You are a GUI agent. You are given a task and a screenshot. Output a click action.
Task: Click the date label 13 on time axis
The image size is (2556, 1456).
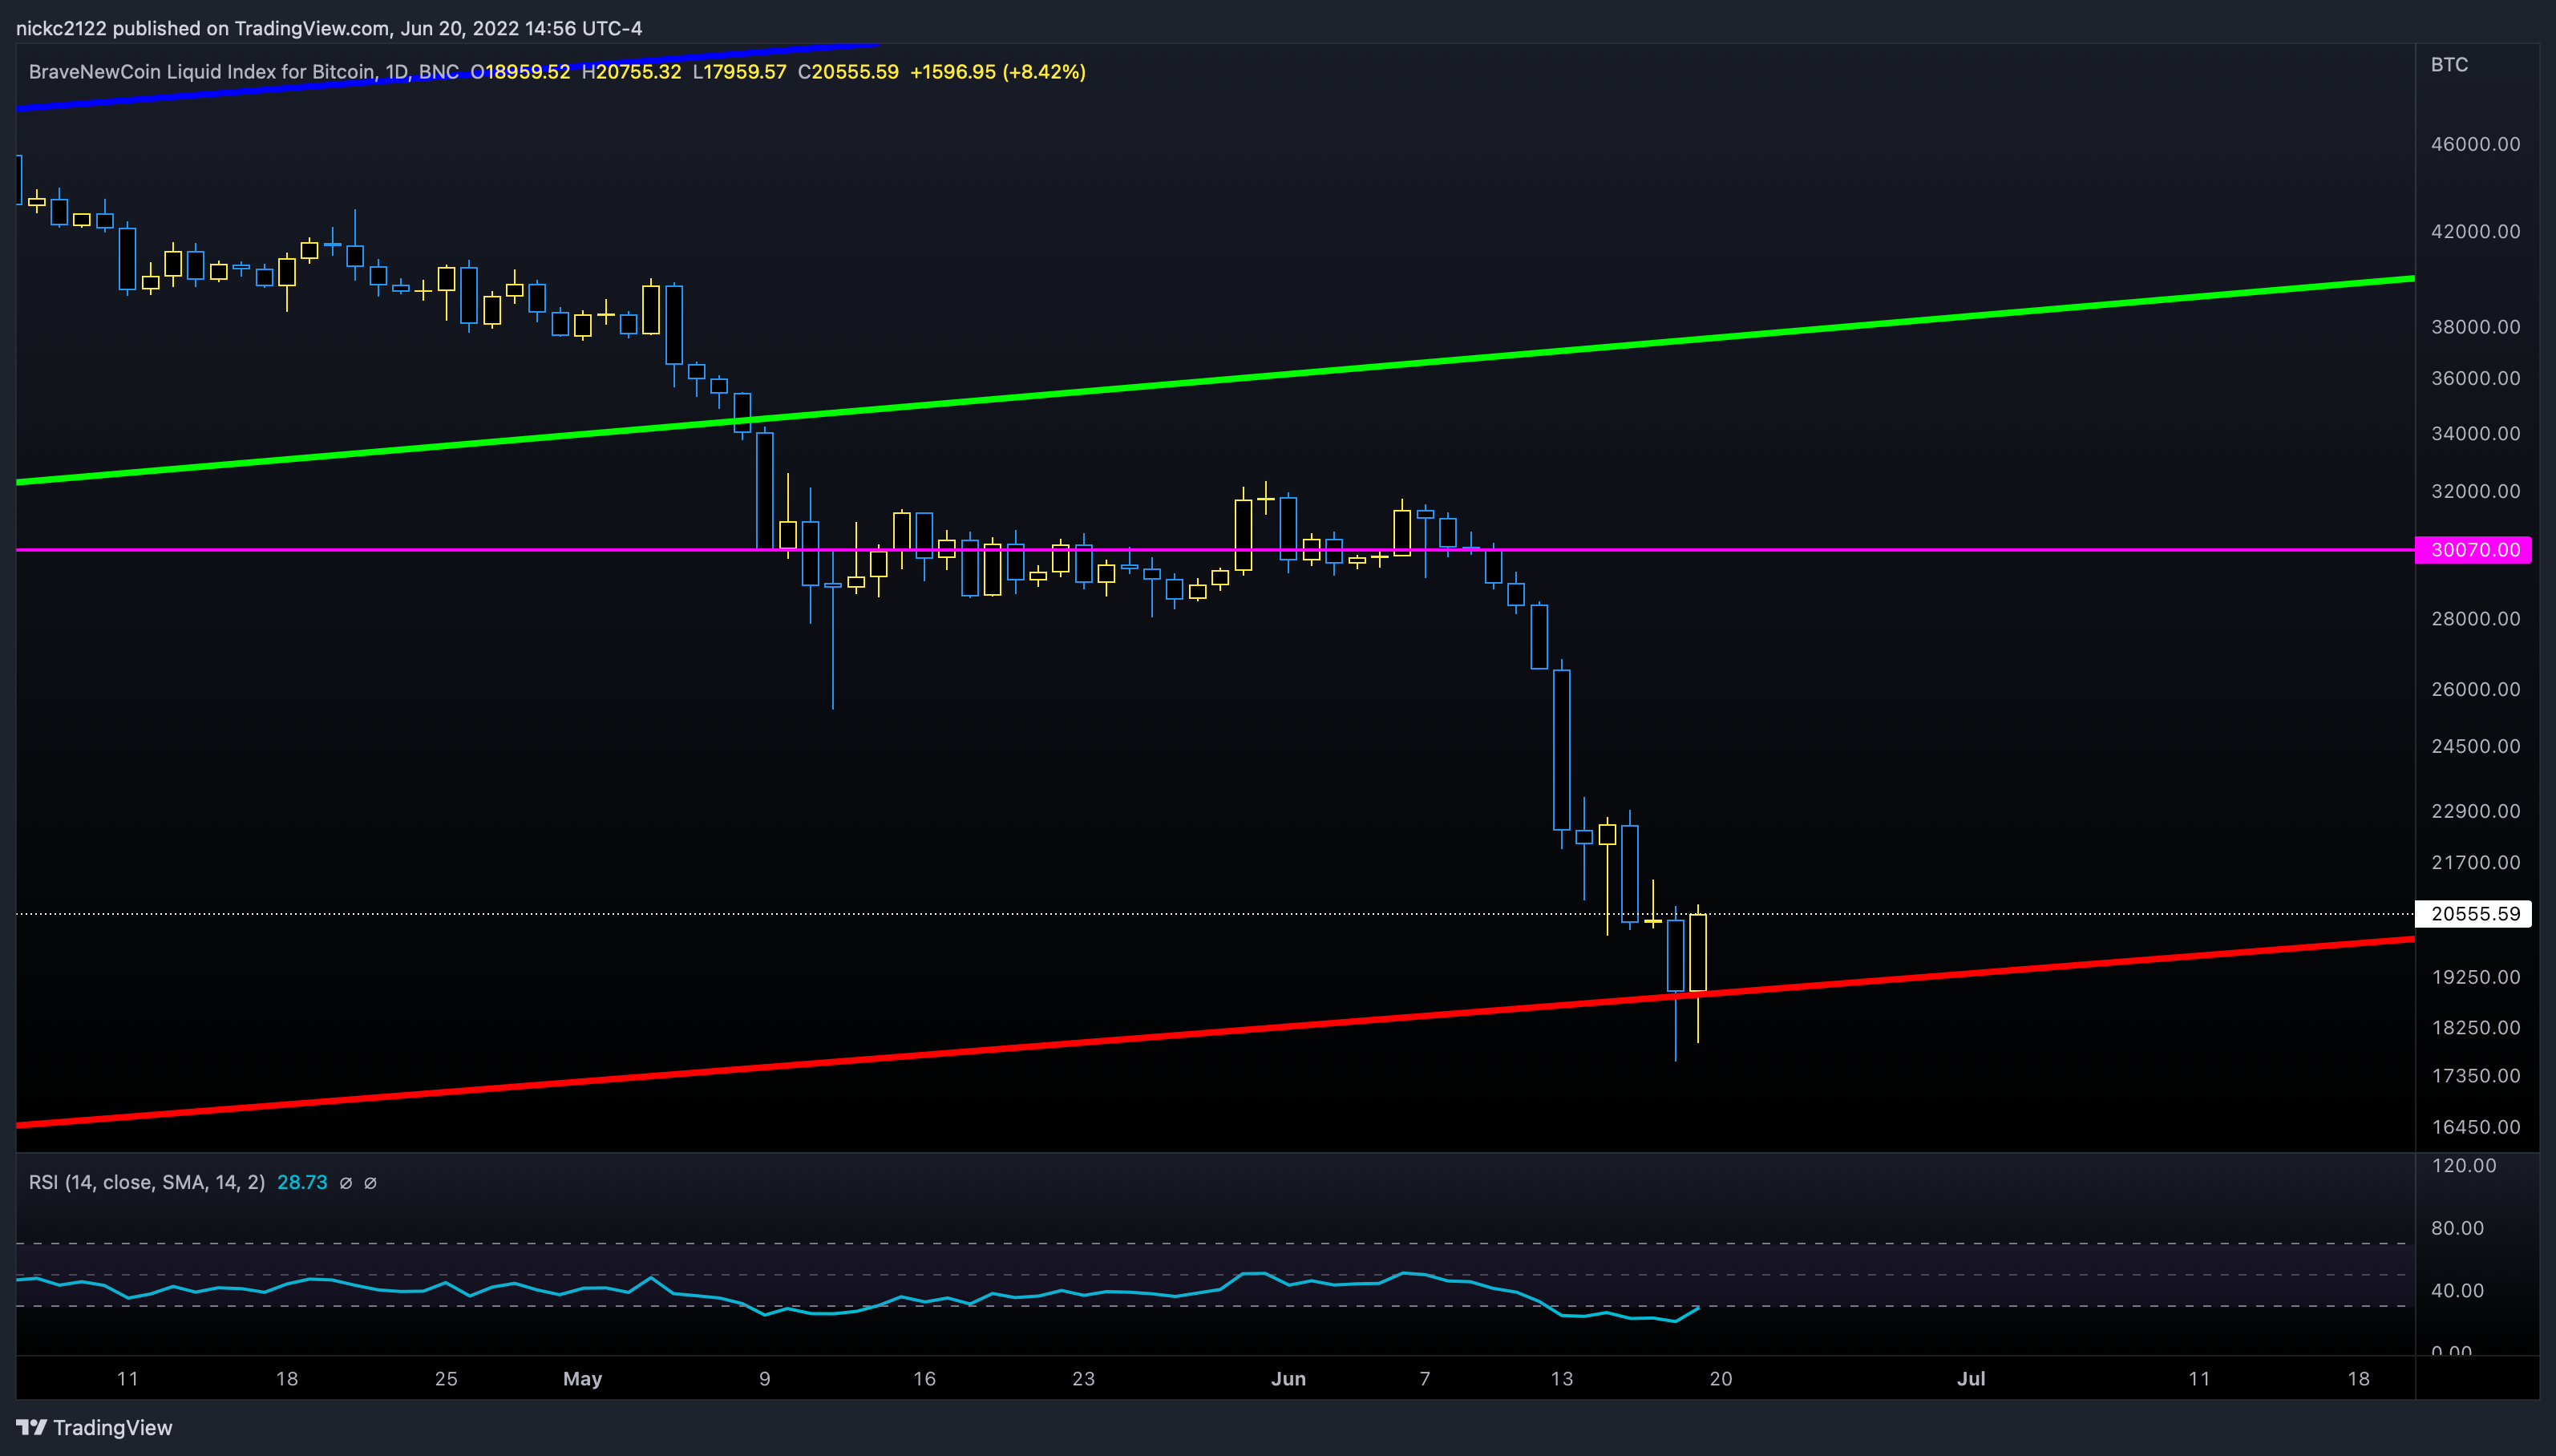pyautogui.click(x=1562, y=1379)
